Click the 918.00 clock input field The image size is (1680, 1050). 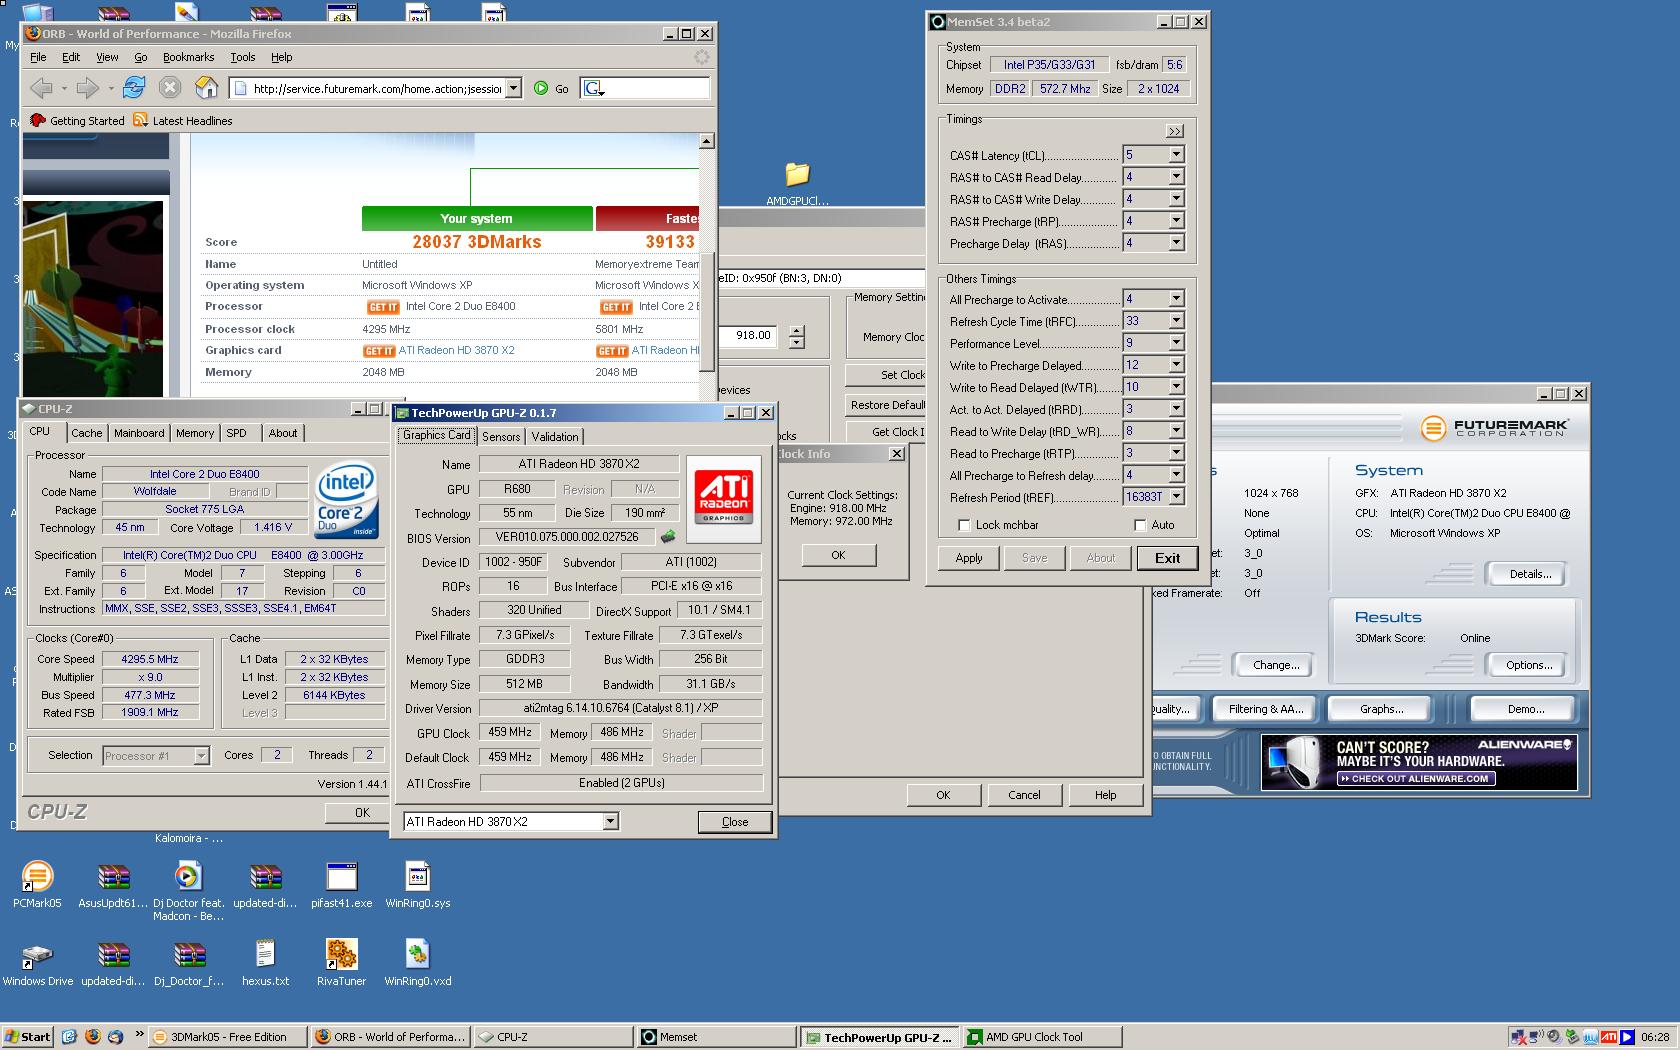pyautogui.click(x=750, y=336)
